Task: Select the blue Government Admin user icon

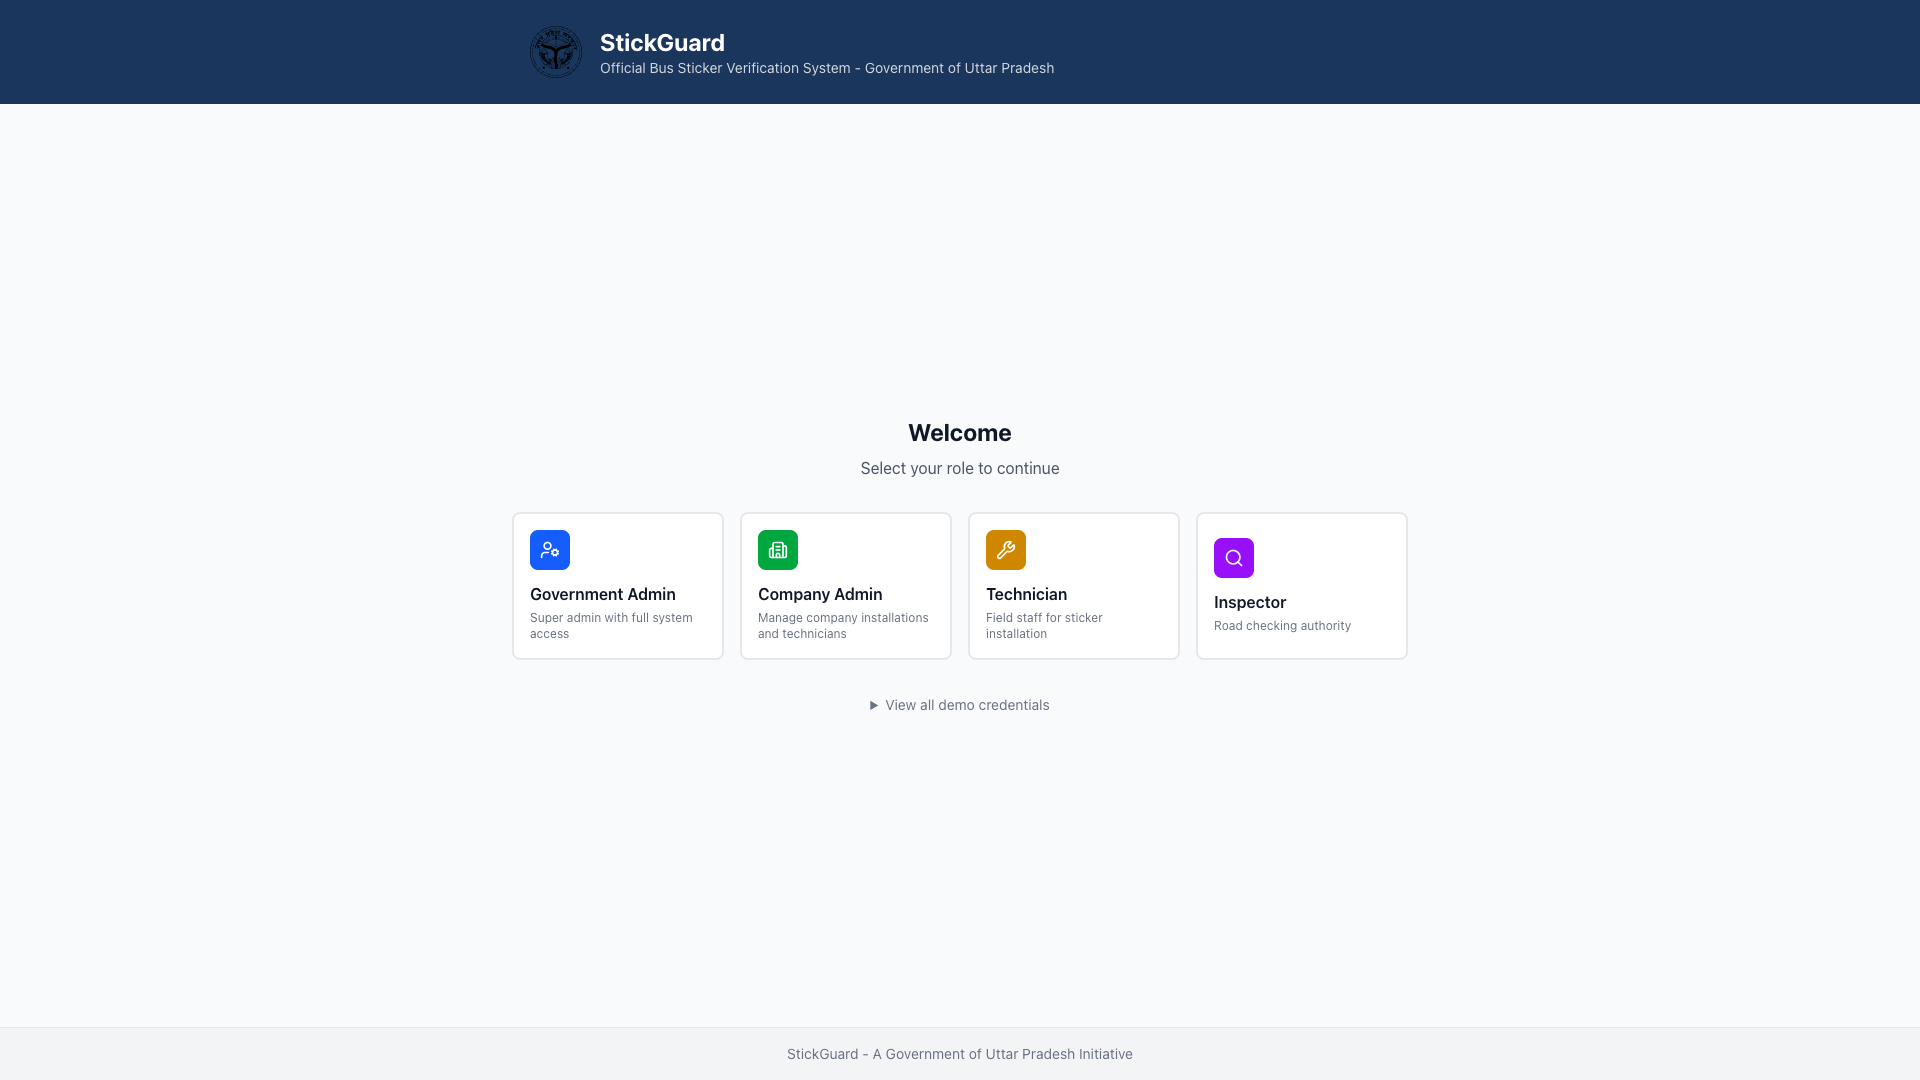Action: coord(549,549)
